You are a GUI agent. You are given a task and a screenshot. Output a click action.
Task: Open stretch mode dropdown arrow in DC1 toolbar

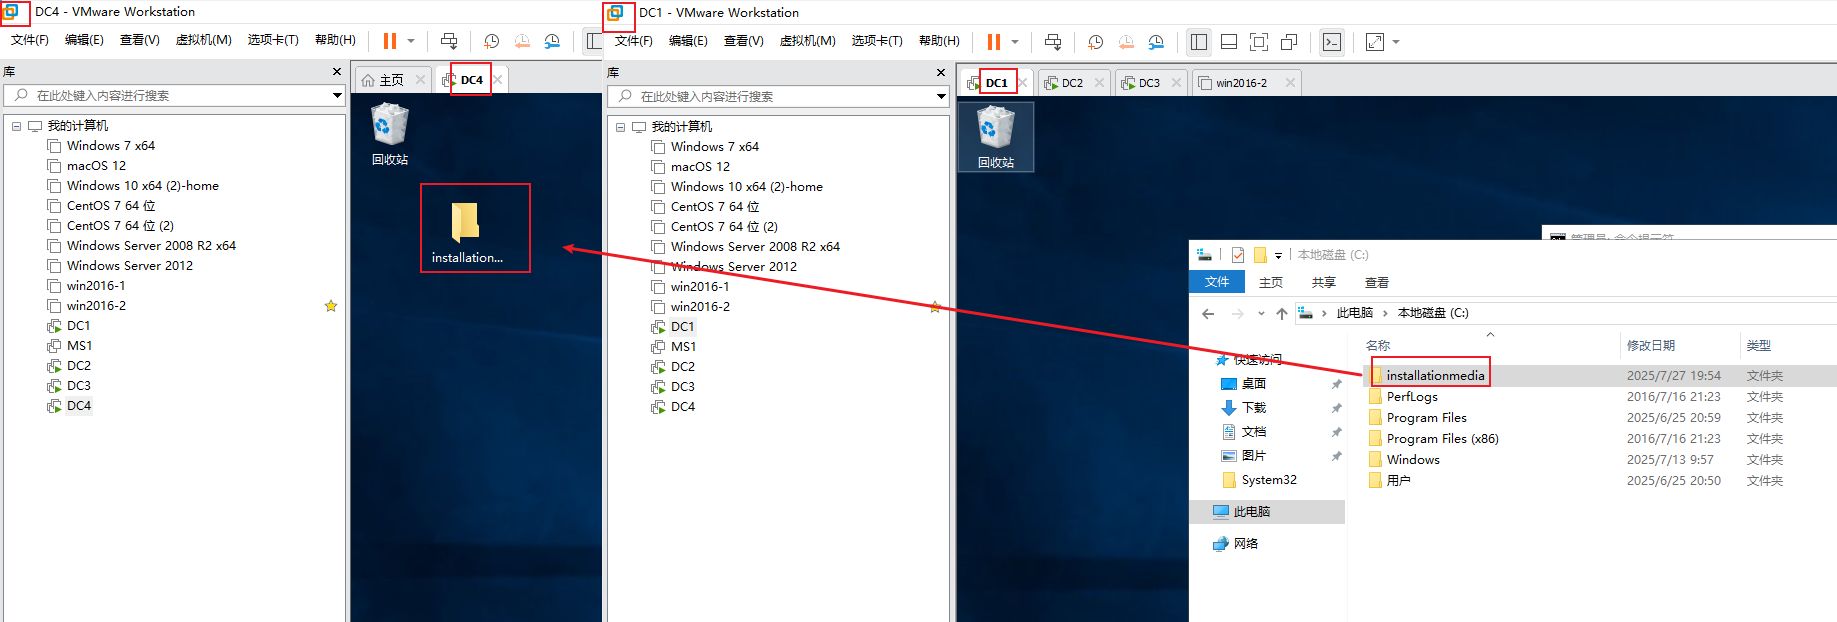(1396, 42)
